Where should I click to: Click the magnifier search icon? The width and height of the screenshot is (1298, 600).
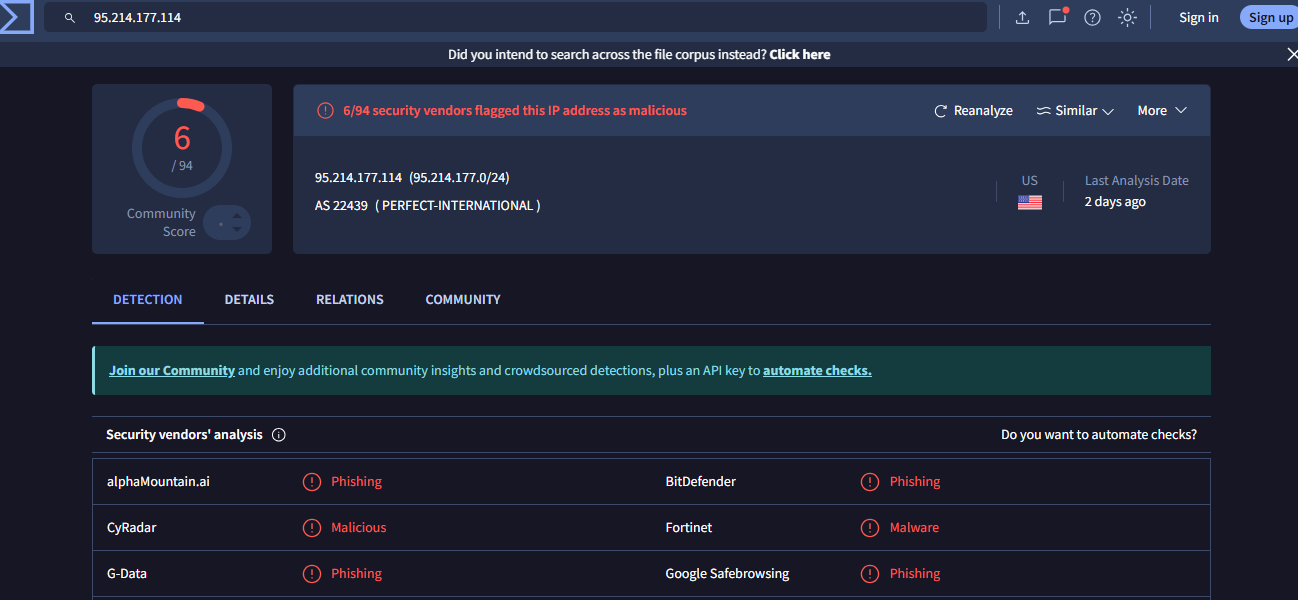70,18
